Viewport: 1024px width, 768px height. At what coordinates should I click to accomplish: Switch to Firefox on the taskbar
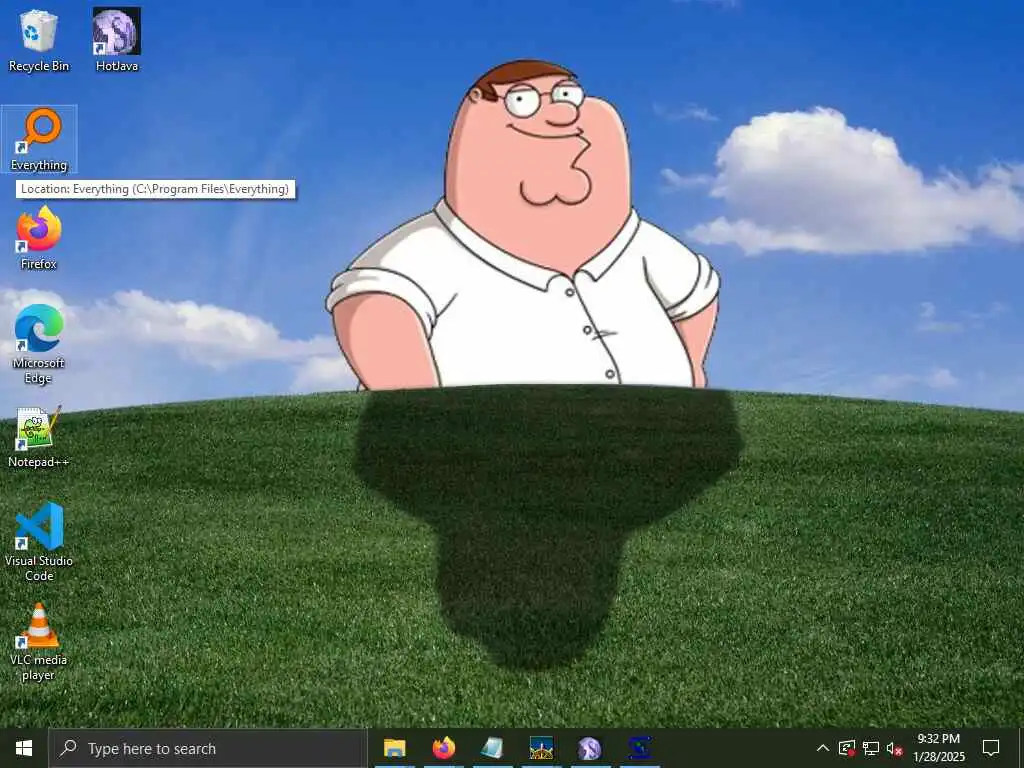coord(443,748)
